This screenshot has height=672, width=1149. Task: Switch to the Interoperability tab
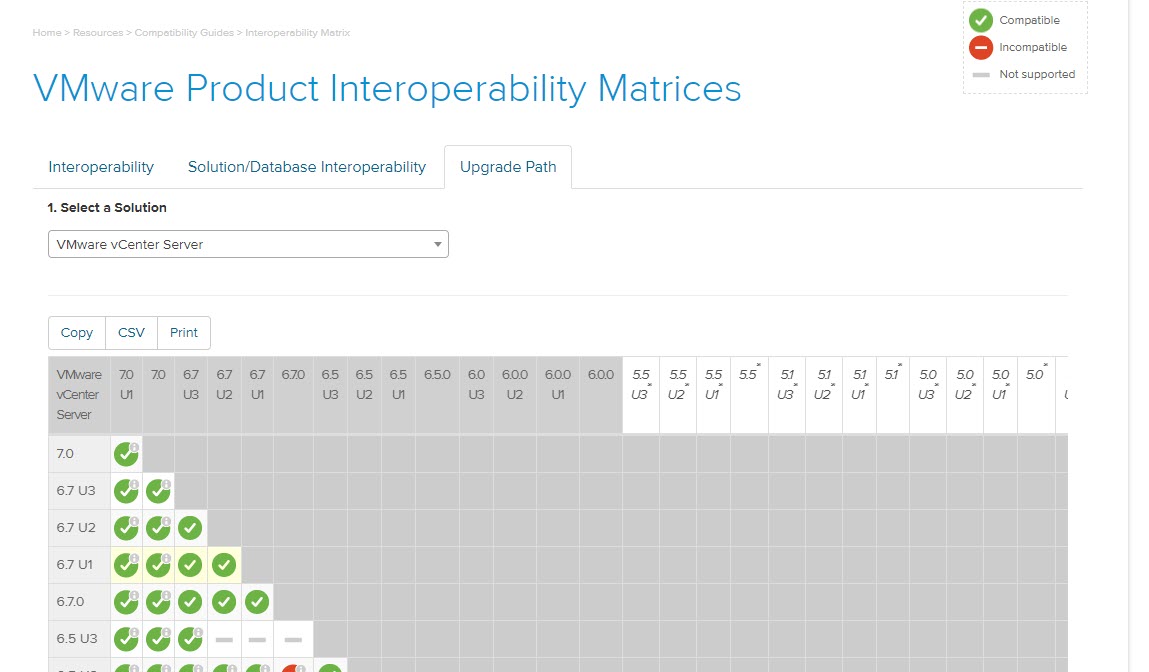tap(101, 167)
